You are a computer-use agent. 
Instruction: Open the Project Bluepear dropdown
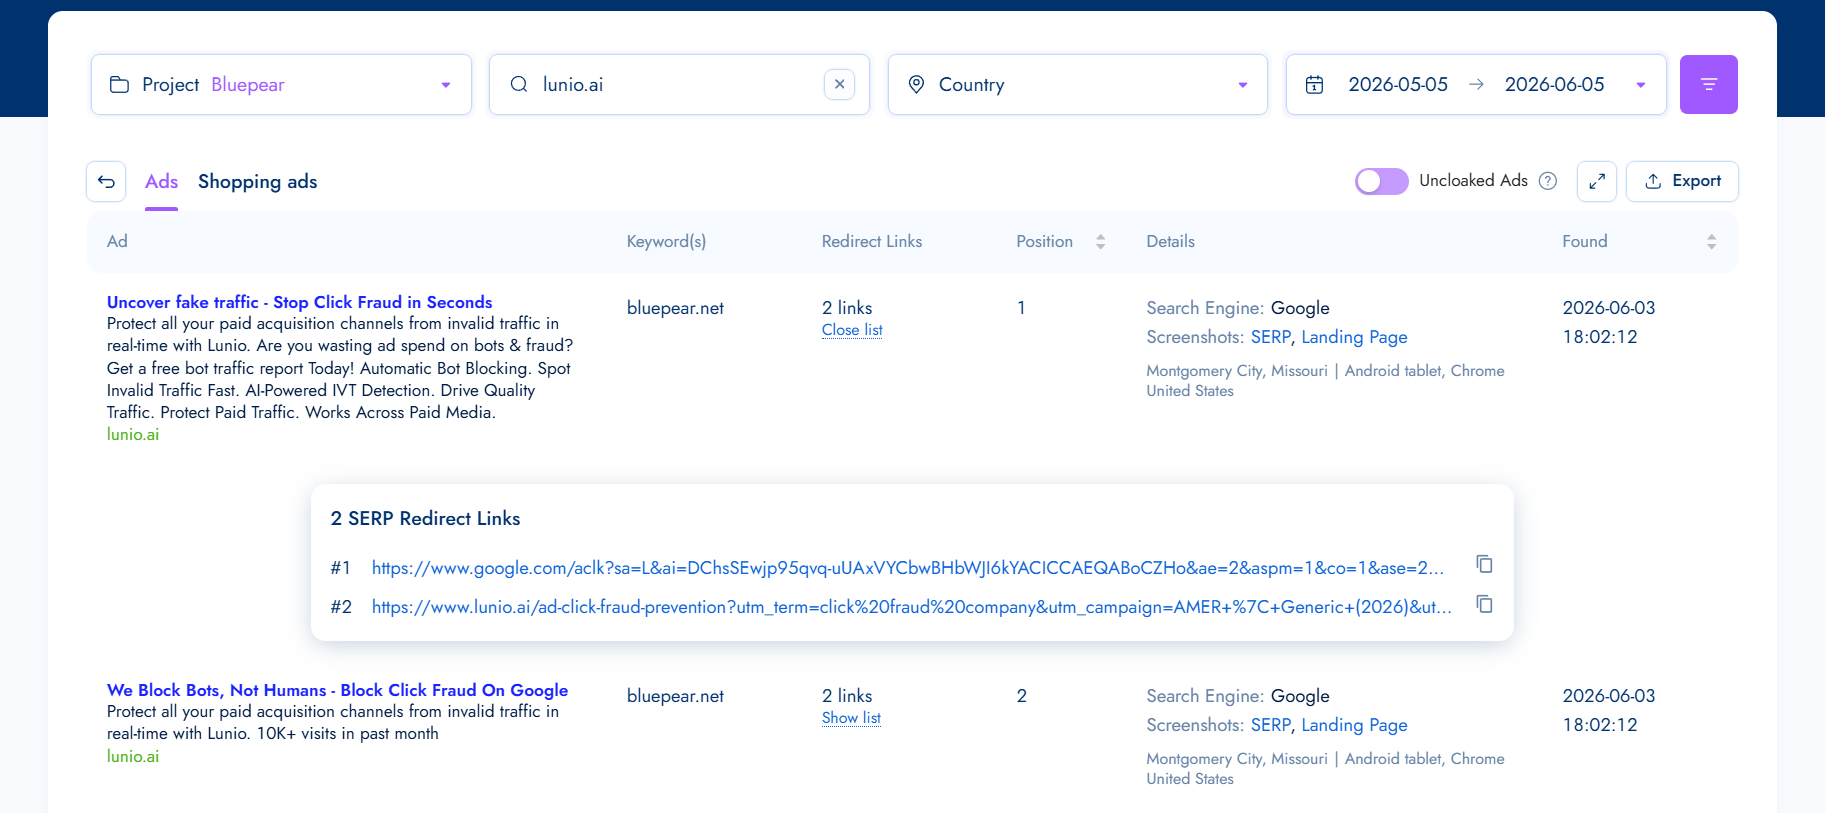pyautogui.click(x=281, y=84)
